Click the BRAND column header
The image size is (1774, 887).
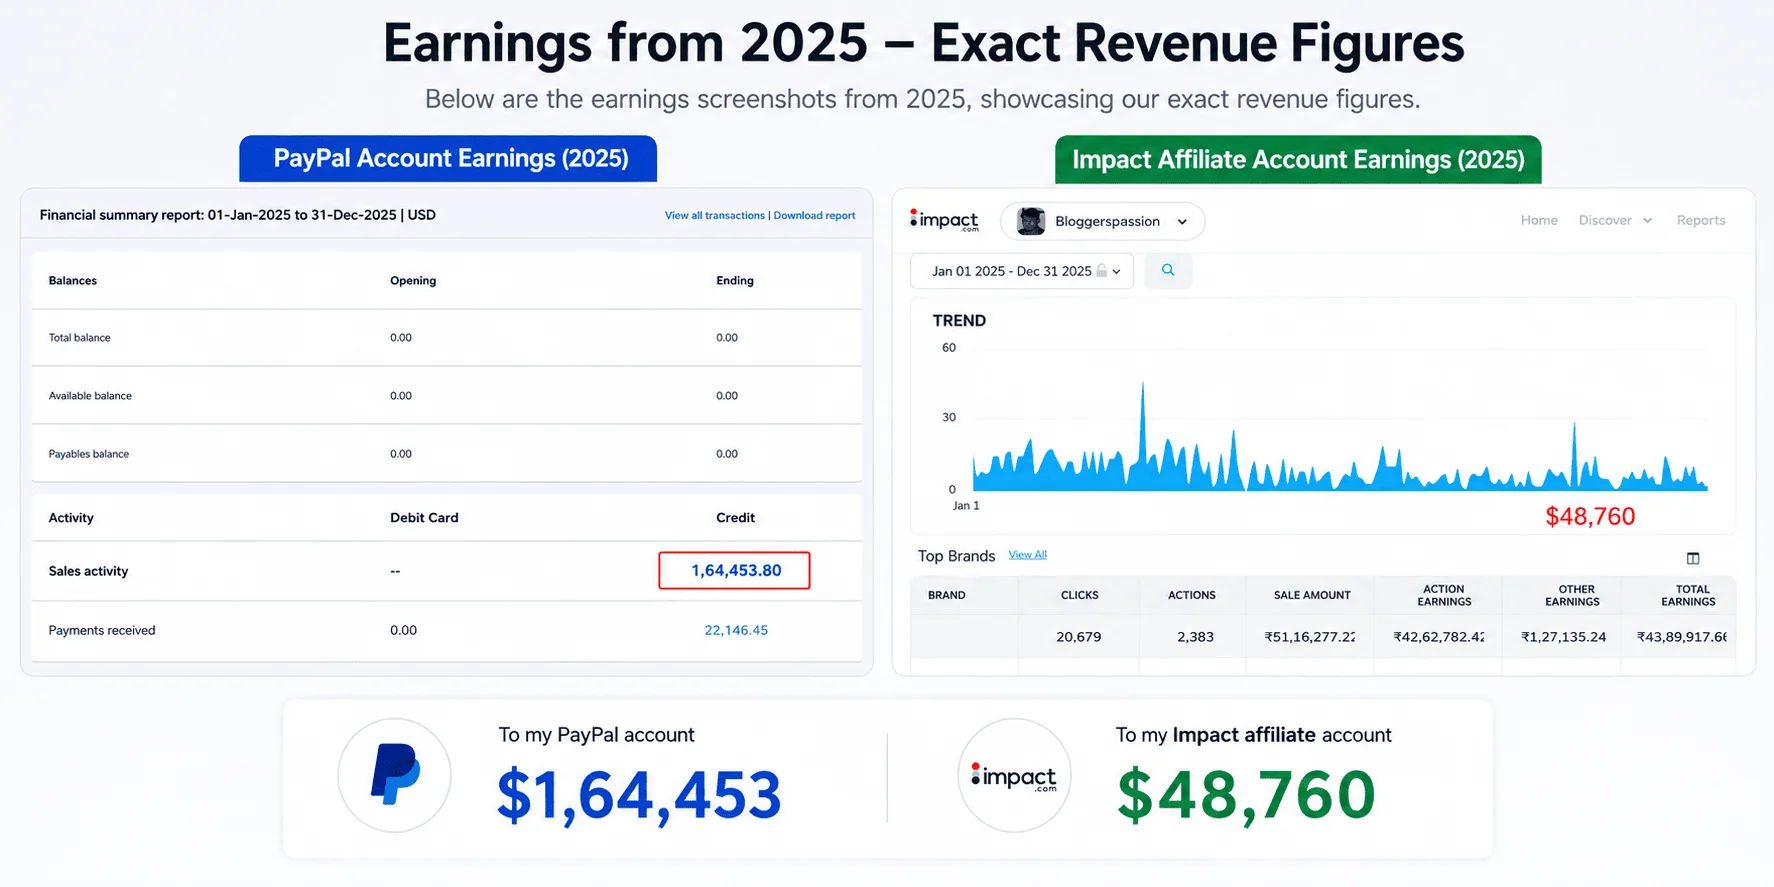pos(946,595)
